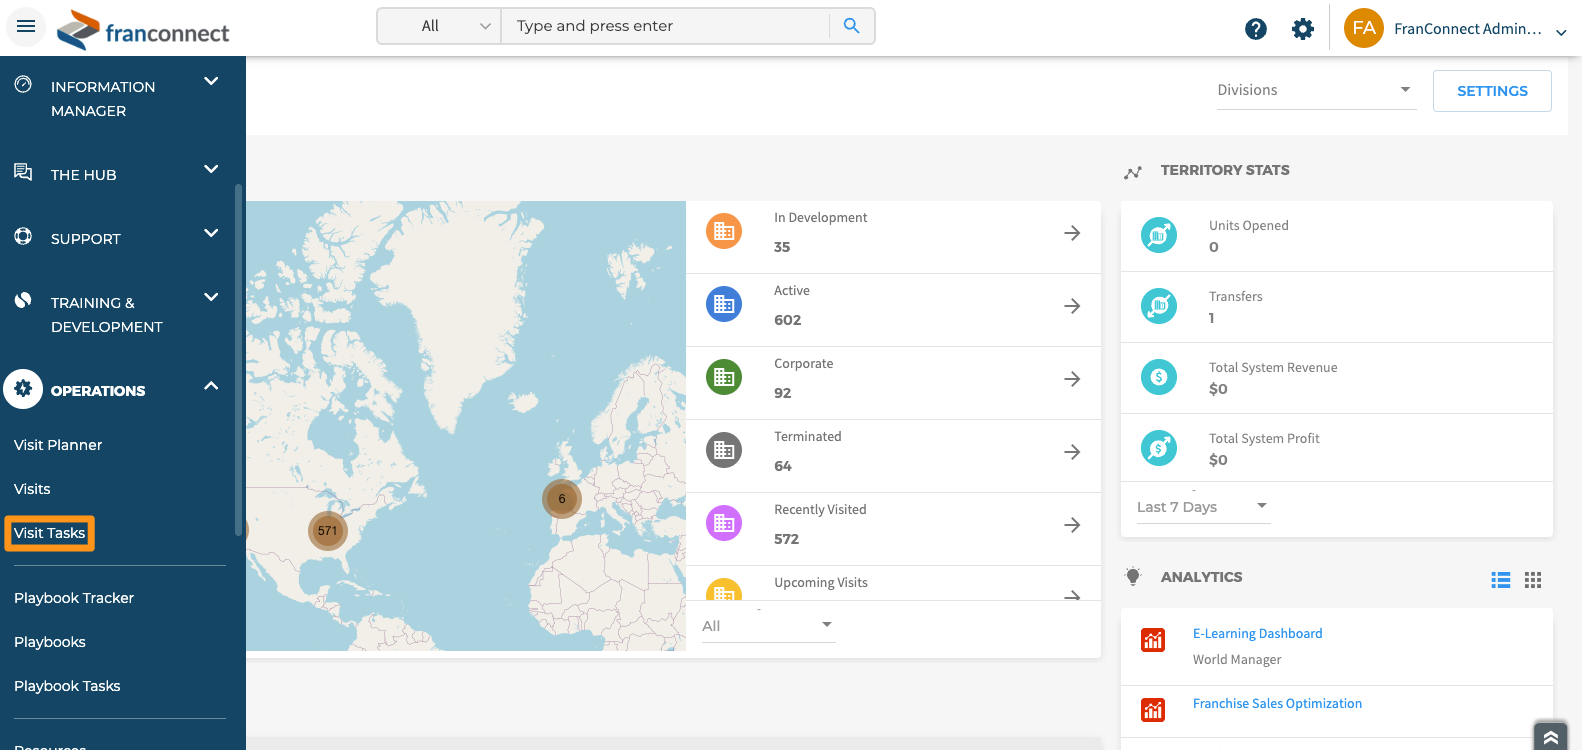Image resolution: width=1582 pixels, height=750 pixels.
Task: Collapse the Operations section chevron
Action: pos(211,386)
